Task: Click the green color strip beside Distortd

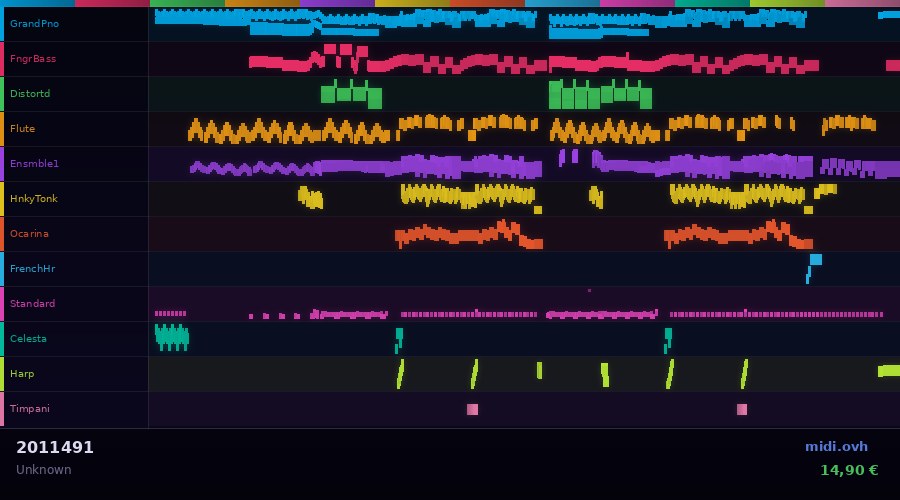Action: pyautogui.click(x=2, y=94)
